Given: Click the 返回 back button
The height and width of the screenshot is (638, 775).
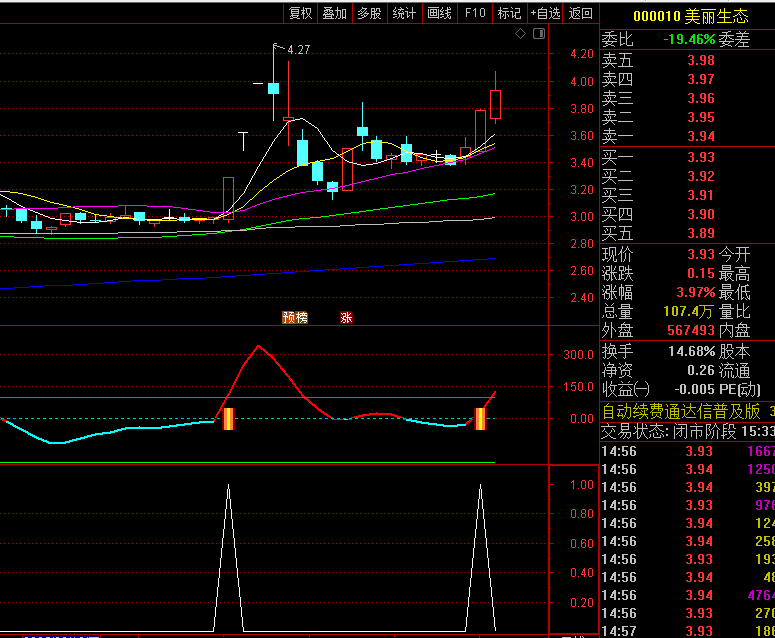Looking at the screenshot, I should [x=580, y=13].
